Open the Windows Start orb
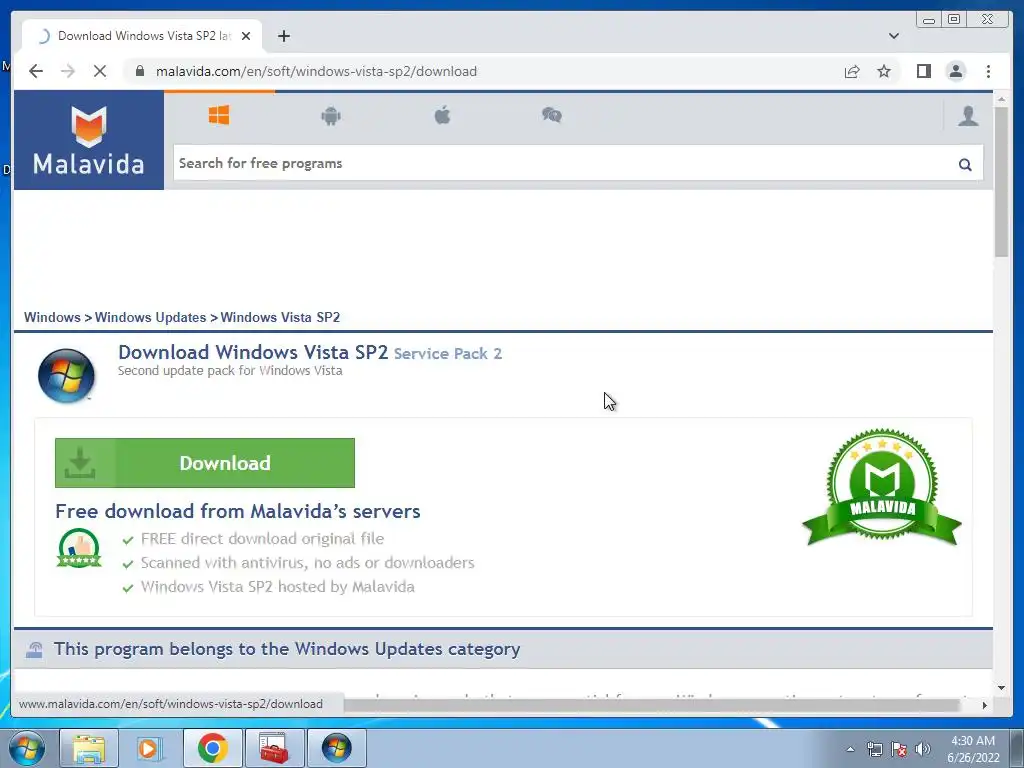1024x768 pixels. point(27,748)
